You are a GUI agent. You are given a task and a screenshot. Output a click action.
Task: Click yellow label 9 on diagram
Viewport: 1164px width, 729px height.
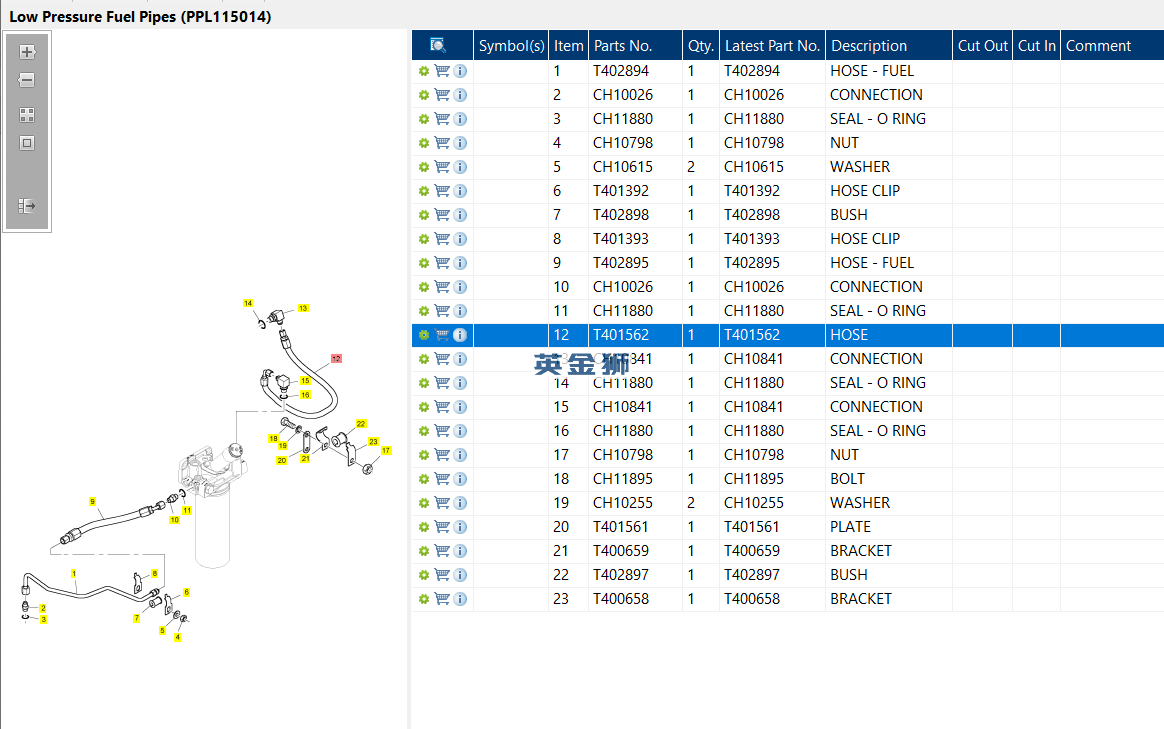coord(92,502)
